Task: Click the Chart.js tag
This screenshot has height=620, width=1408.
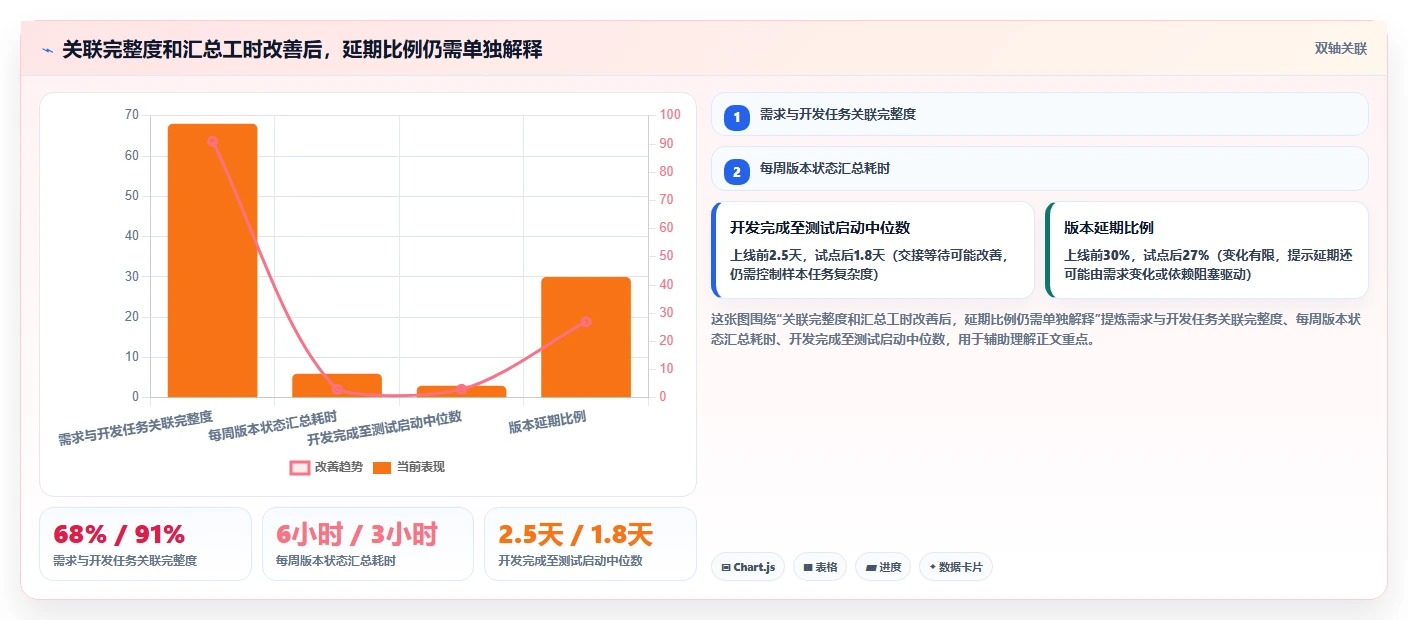Action: click(748, 567)
